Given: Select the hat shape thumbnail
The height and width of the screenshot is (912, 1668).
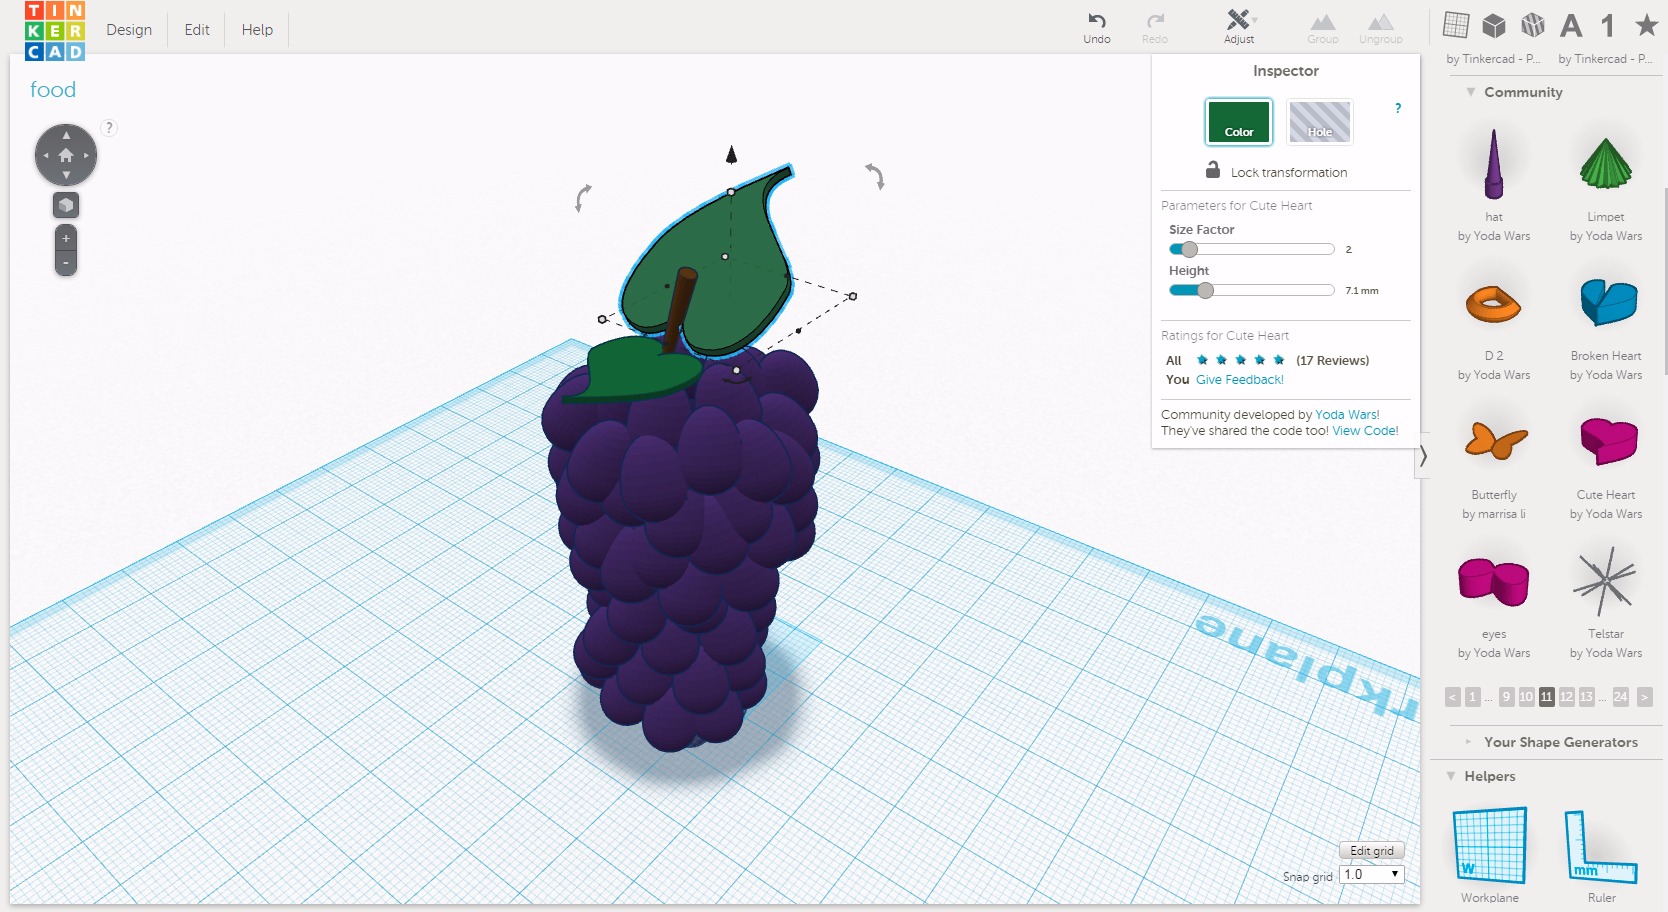Looking at the screenshot, I should (x=1494, y=164).
